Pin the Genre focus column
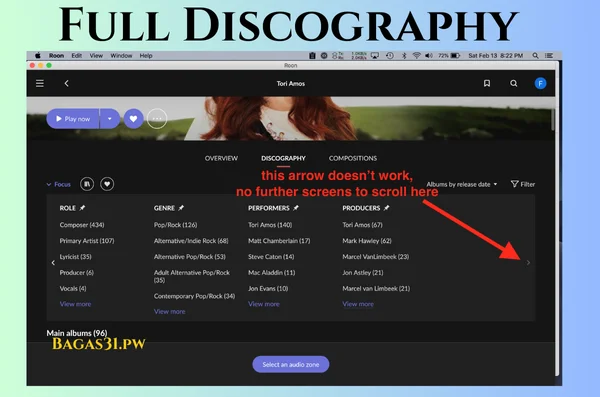This screenshot has width=600, height=397. coord(181,208)
